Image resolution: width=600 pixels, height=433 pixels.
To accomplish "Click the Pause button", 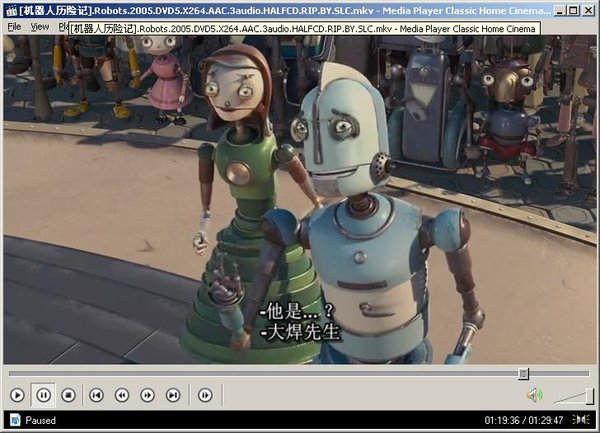I will pos(43,395).
